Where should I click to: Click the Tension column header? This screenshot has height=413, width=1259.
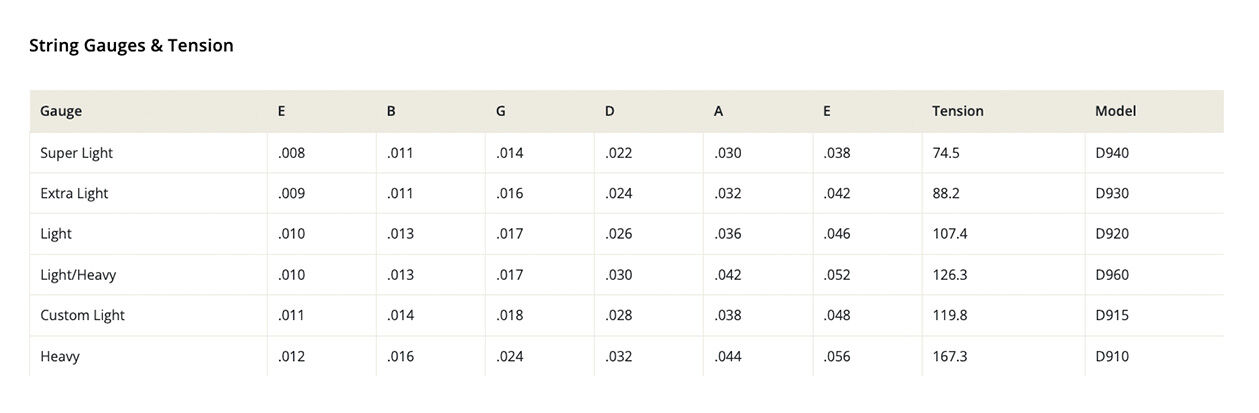pos(957,111)
